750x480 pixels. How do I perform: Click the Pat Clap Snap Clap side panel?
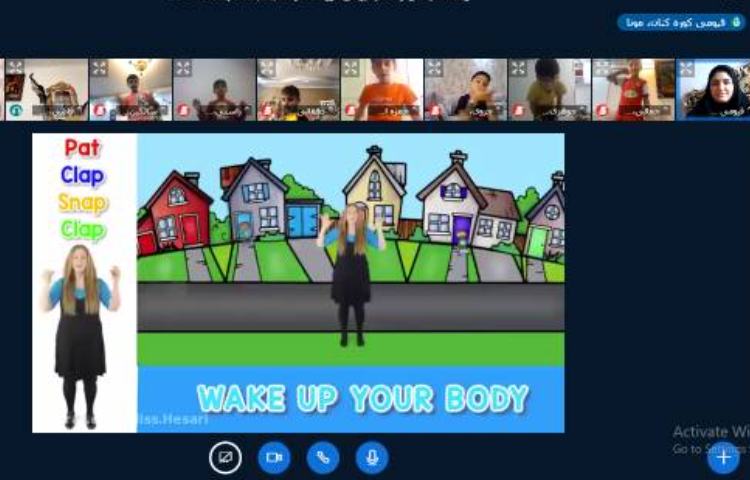[84, 283]
